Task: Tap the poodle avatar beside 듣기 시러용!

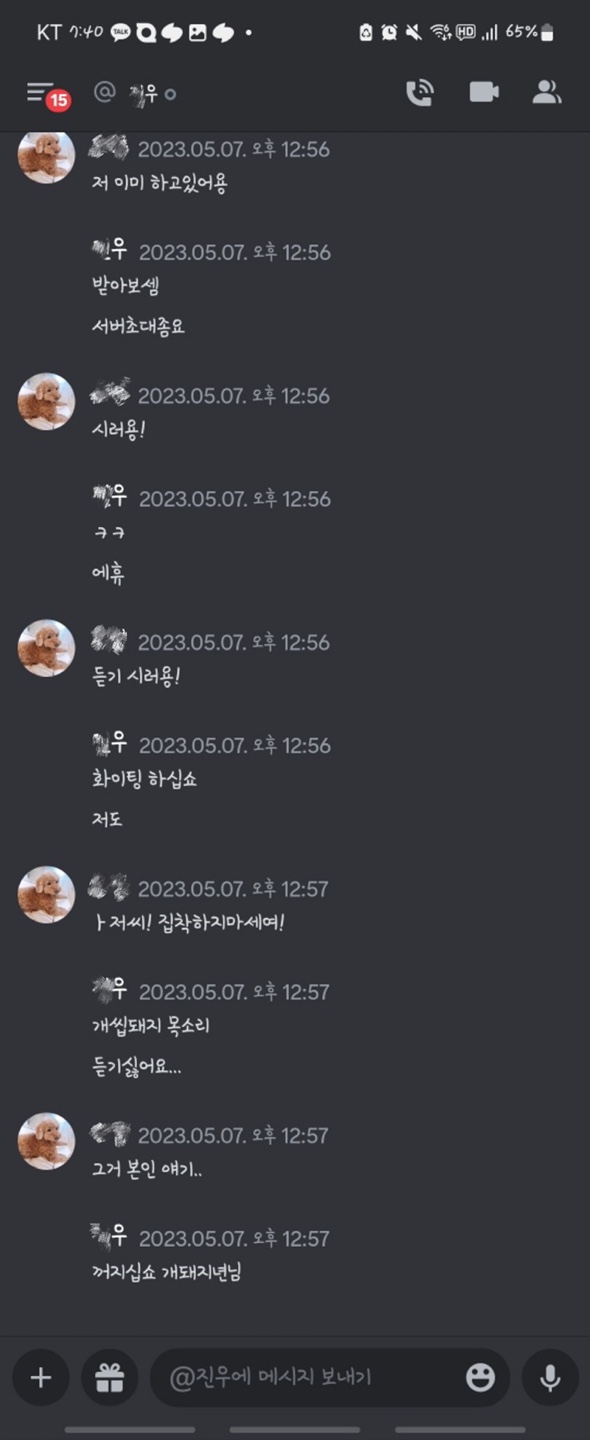Action: pyautogui.click(x=46, y=648)
